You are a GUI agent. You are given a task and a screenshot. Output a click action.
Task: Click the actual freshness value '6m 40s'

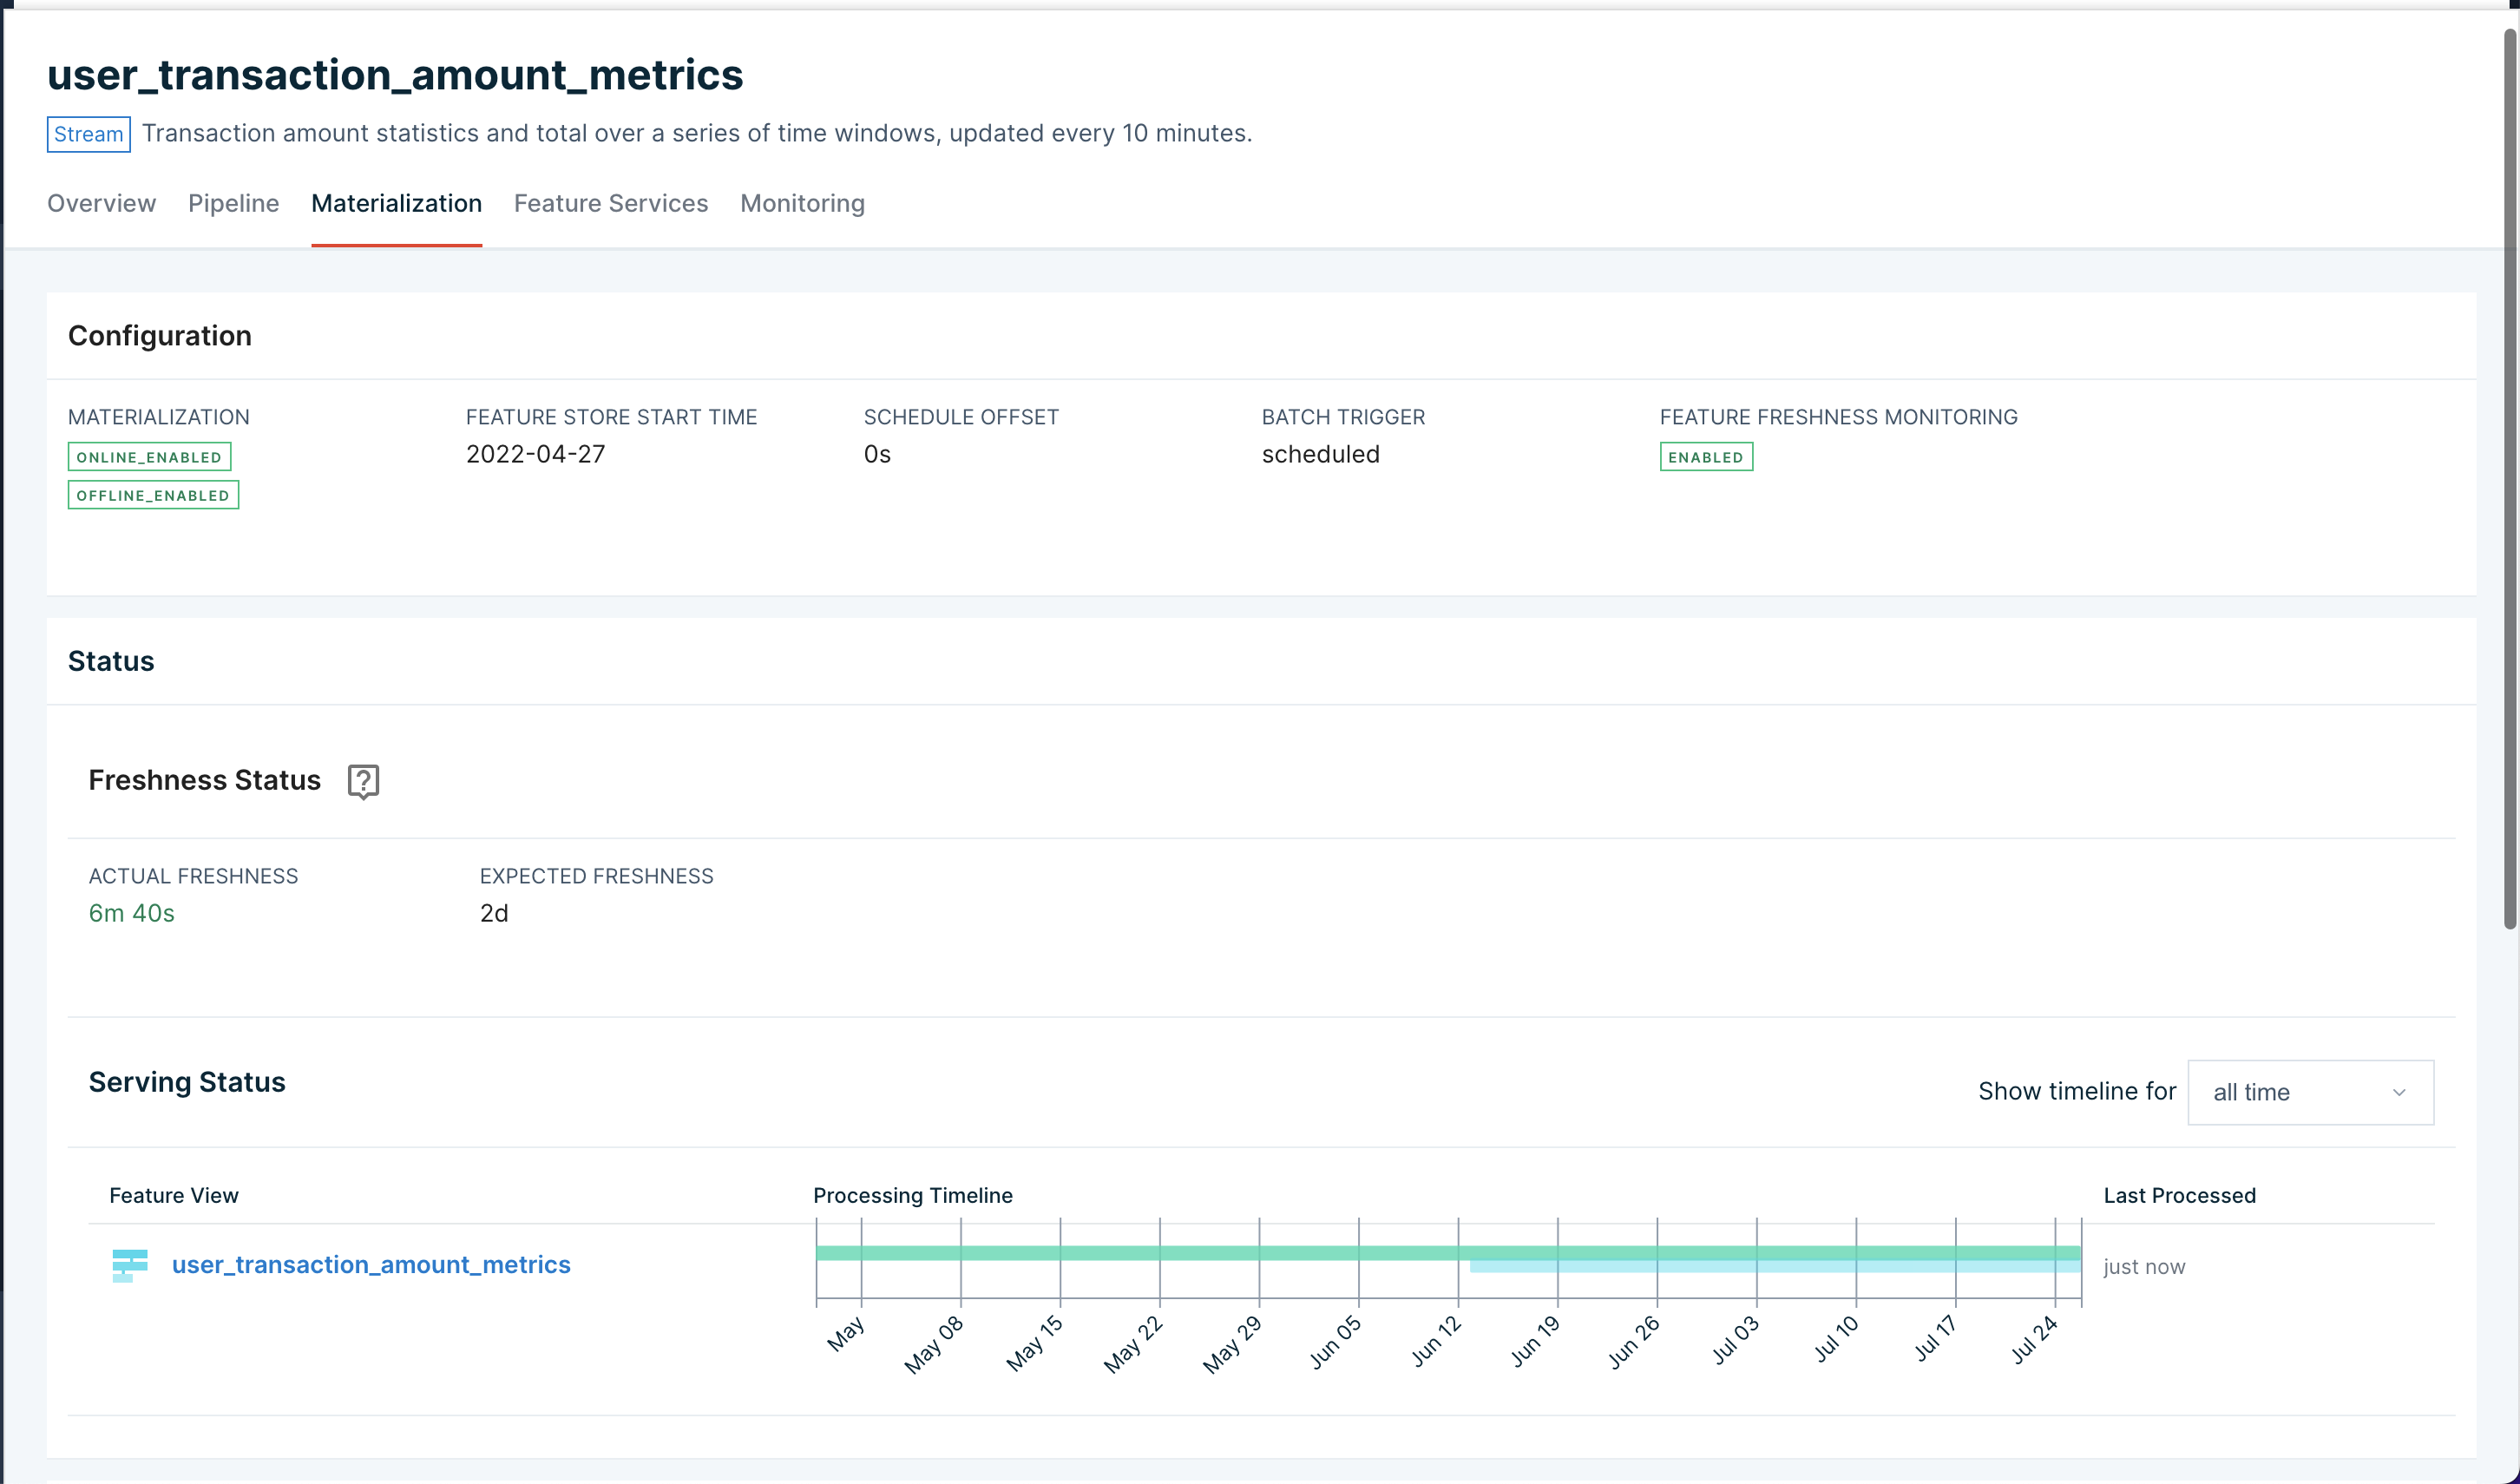pos(132,913)
